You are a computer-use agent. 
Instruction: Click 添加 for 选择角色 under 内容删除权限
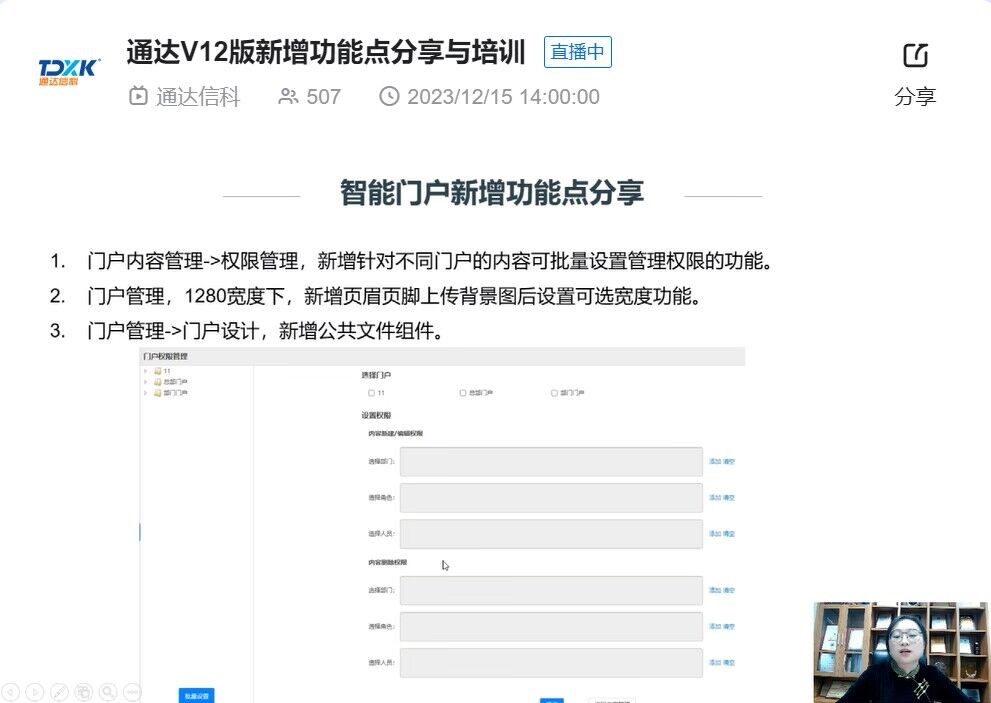715,626
